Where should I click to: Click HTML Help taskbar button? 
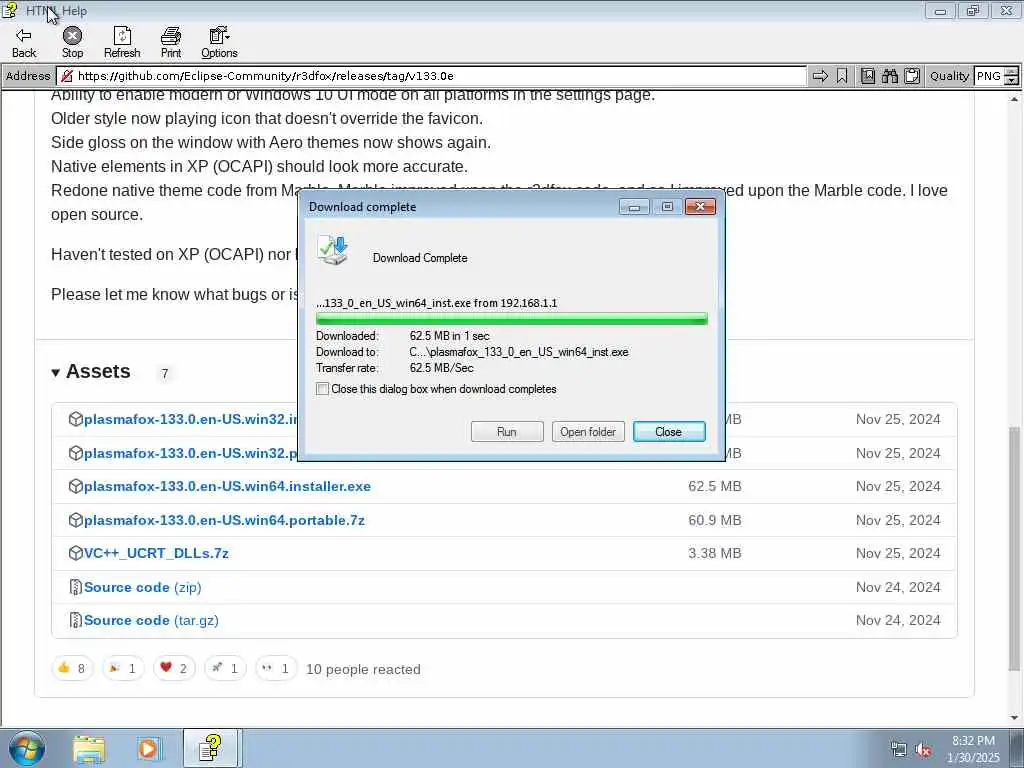[211, 748]
